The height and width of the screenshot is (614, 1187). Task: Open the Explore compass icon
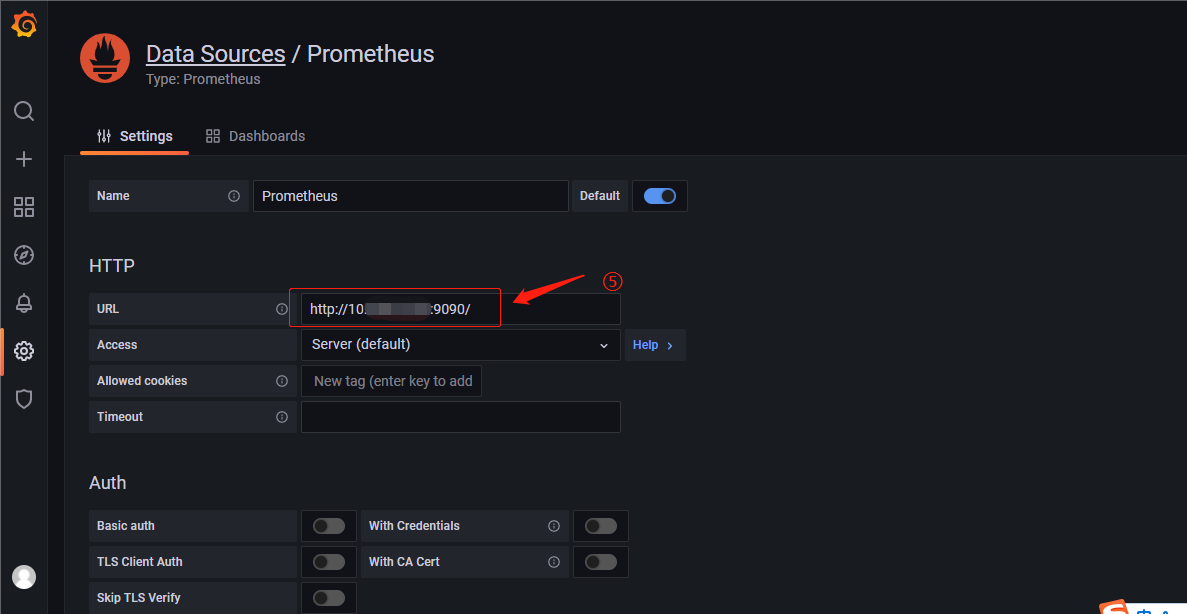coord(24,255)
